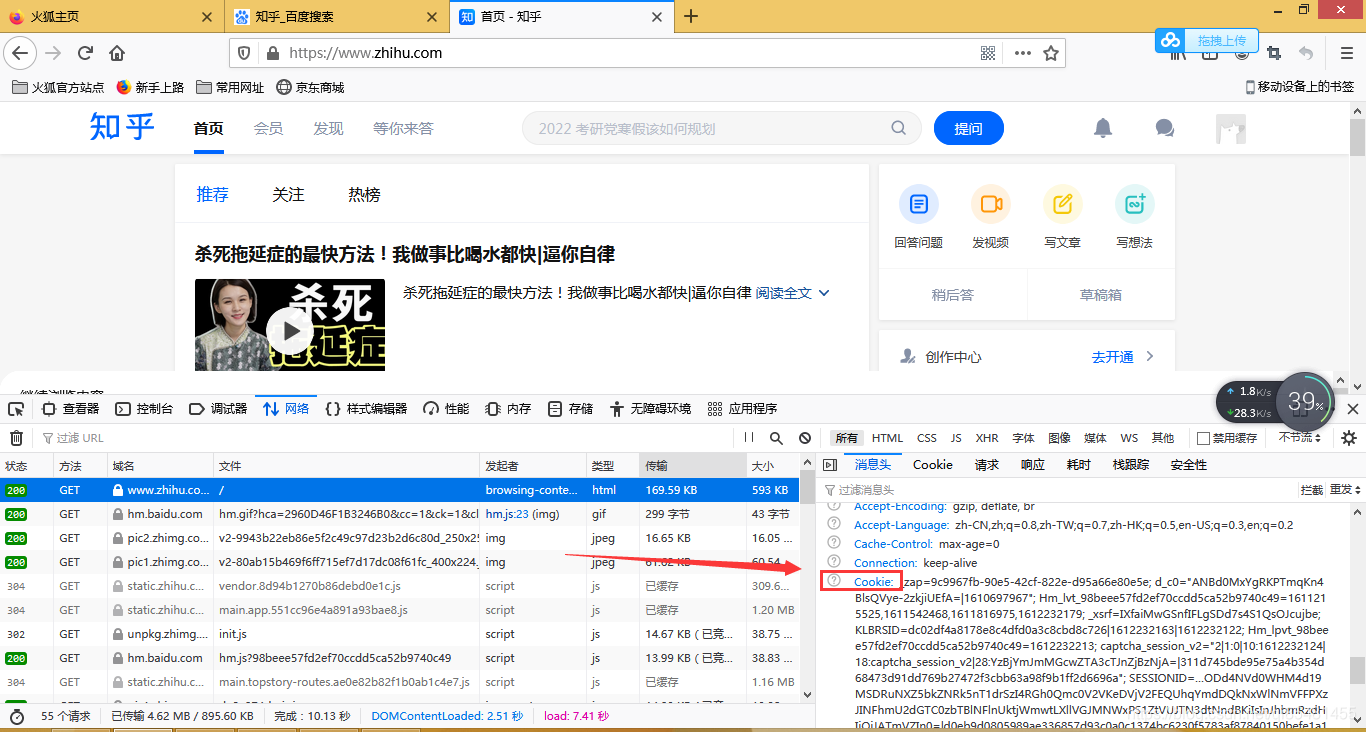Click the shield tracking protection icon
The width and height of the screenshot is (1366, 732).
pyautogui.click(x=245, y=53)
